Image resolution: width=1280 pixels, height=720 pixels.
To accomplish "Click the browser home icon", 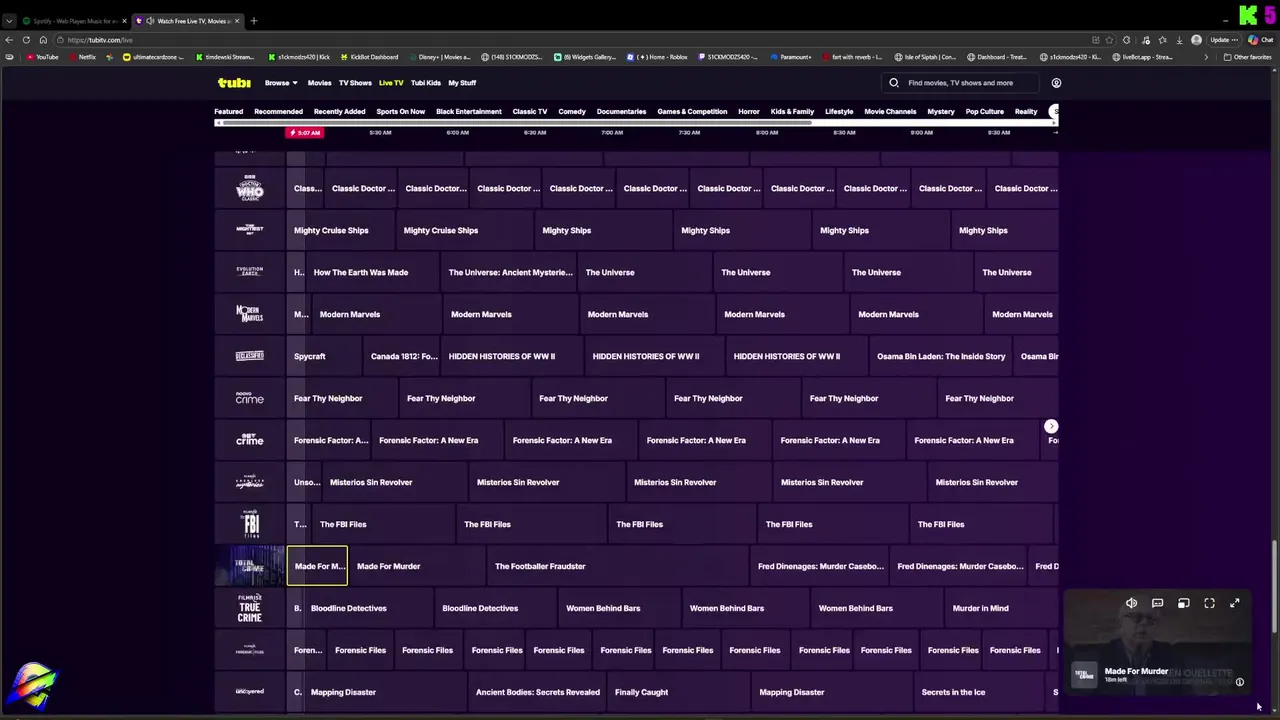I will (43, 40).
